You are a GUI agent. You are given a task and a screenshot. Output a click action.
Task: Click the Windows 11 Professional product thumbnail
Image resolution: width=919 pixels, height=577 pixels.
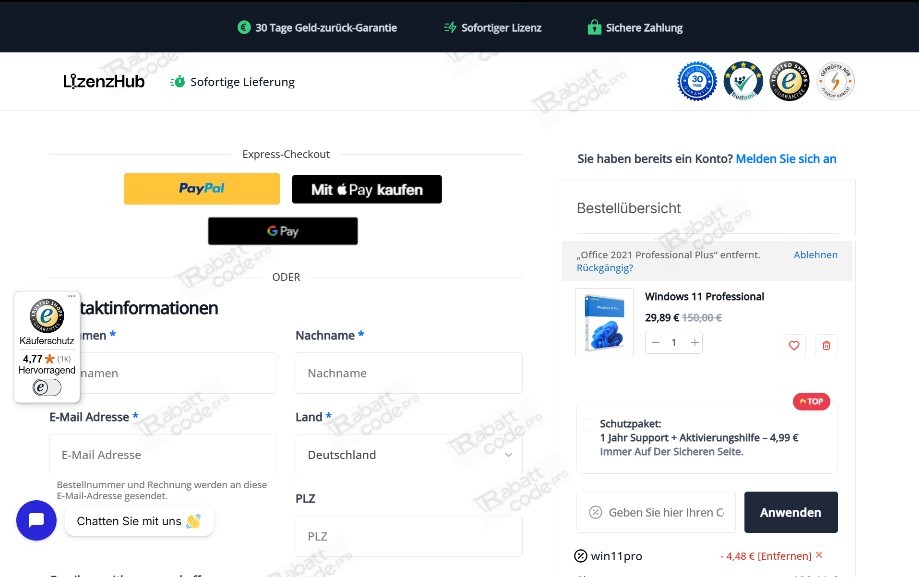[604, 323]
